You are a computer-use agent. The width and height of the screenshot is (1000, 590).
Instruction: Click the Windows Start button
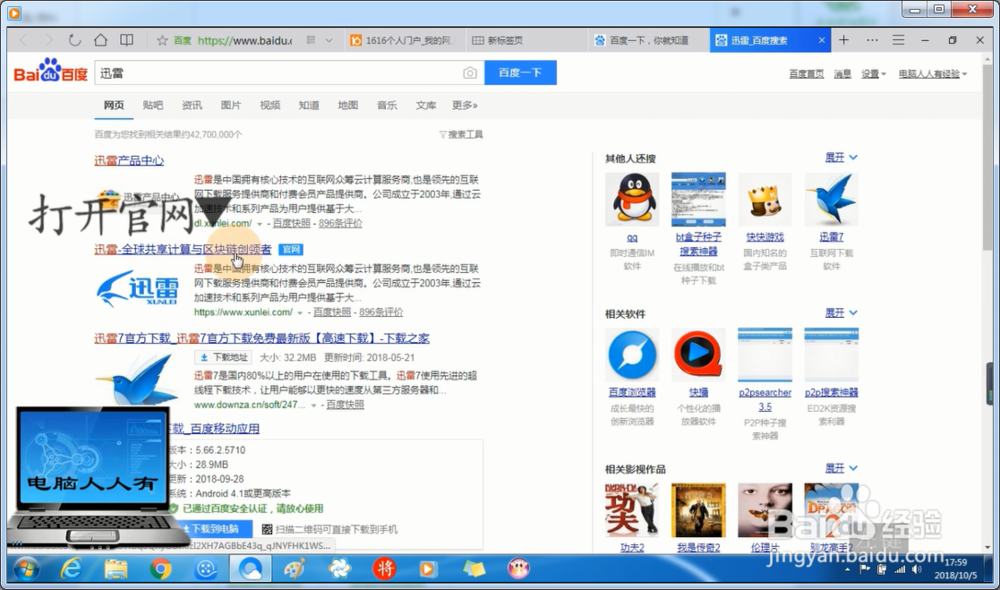click(x=26, y=569)
